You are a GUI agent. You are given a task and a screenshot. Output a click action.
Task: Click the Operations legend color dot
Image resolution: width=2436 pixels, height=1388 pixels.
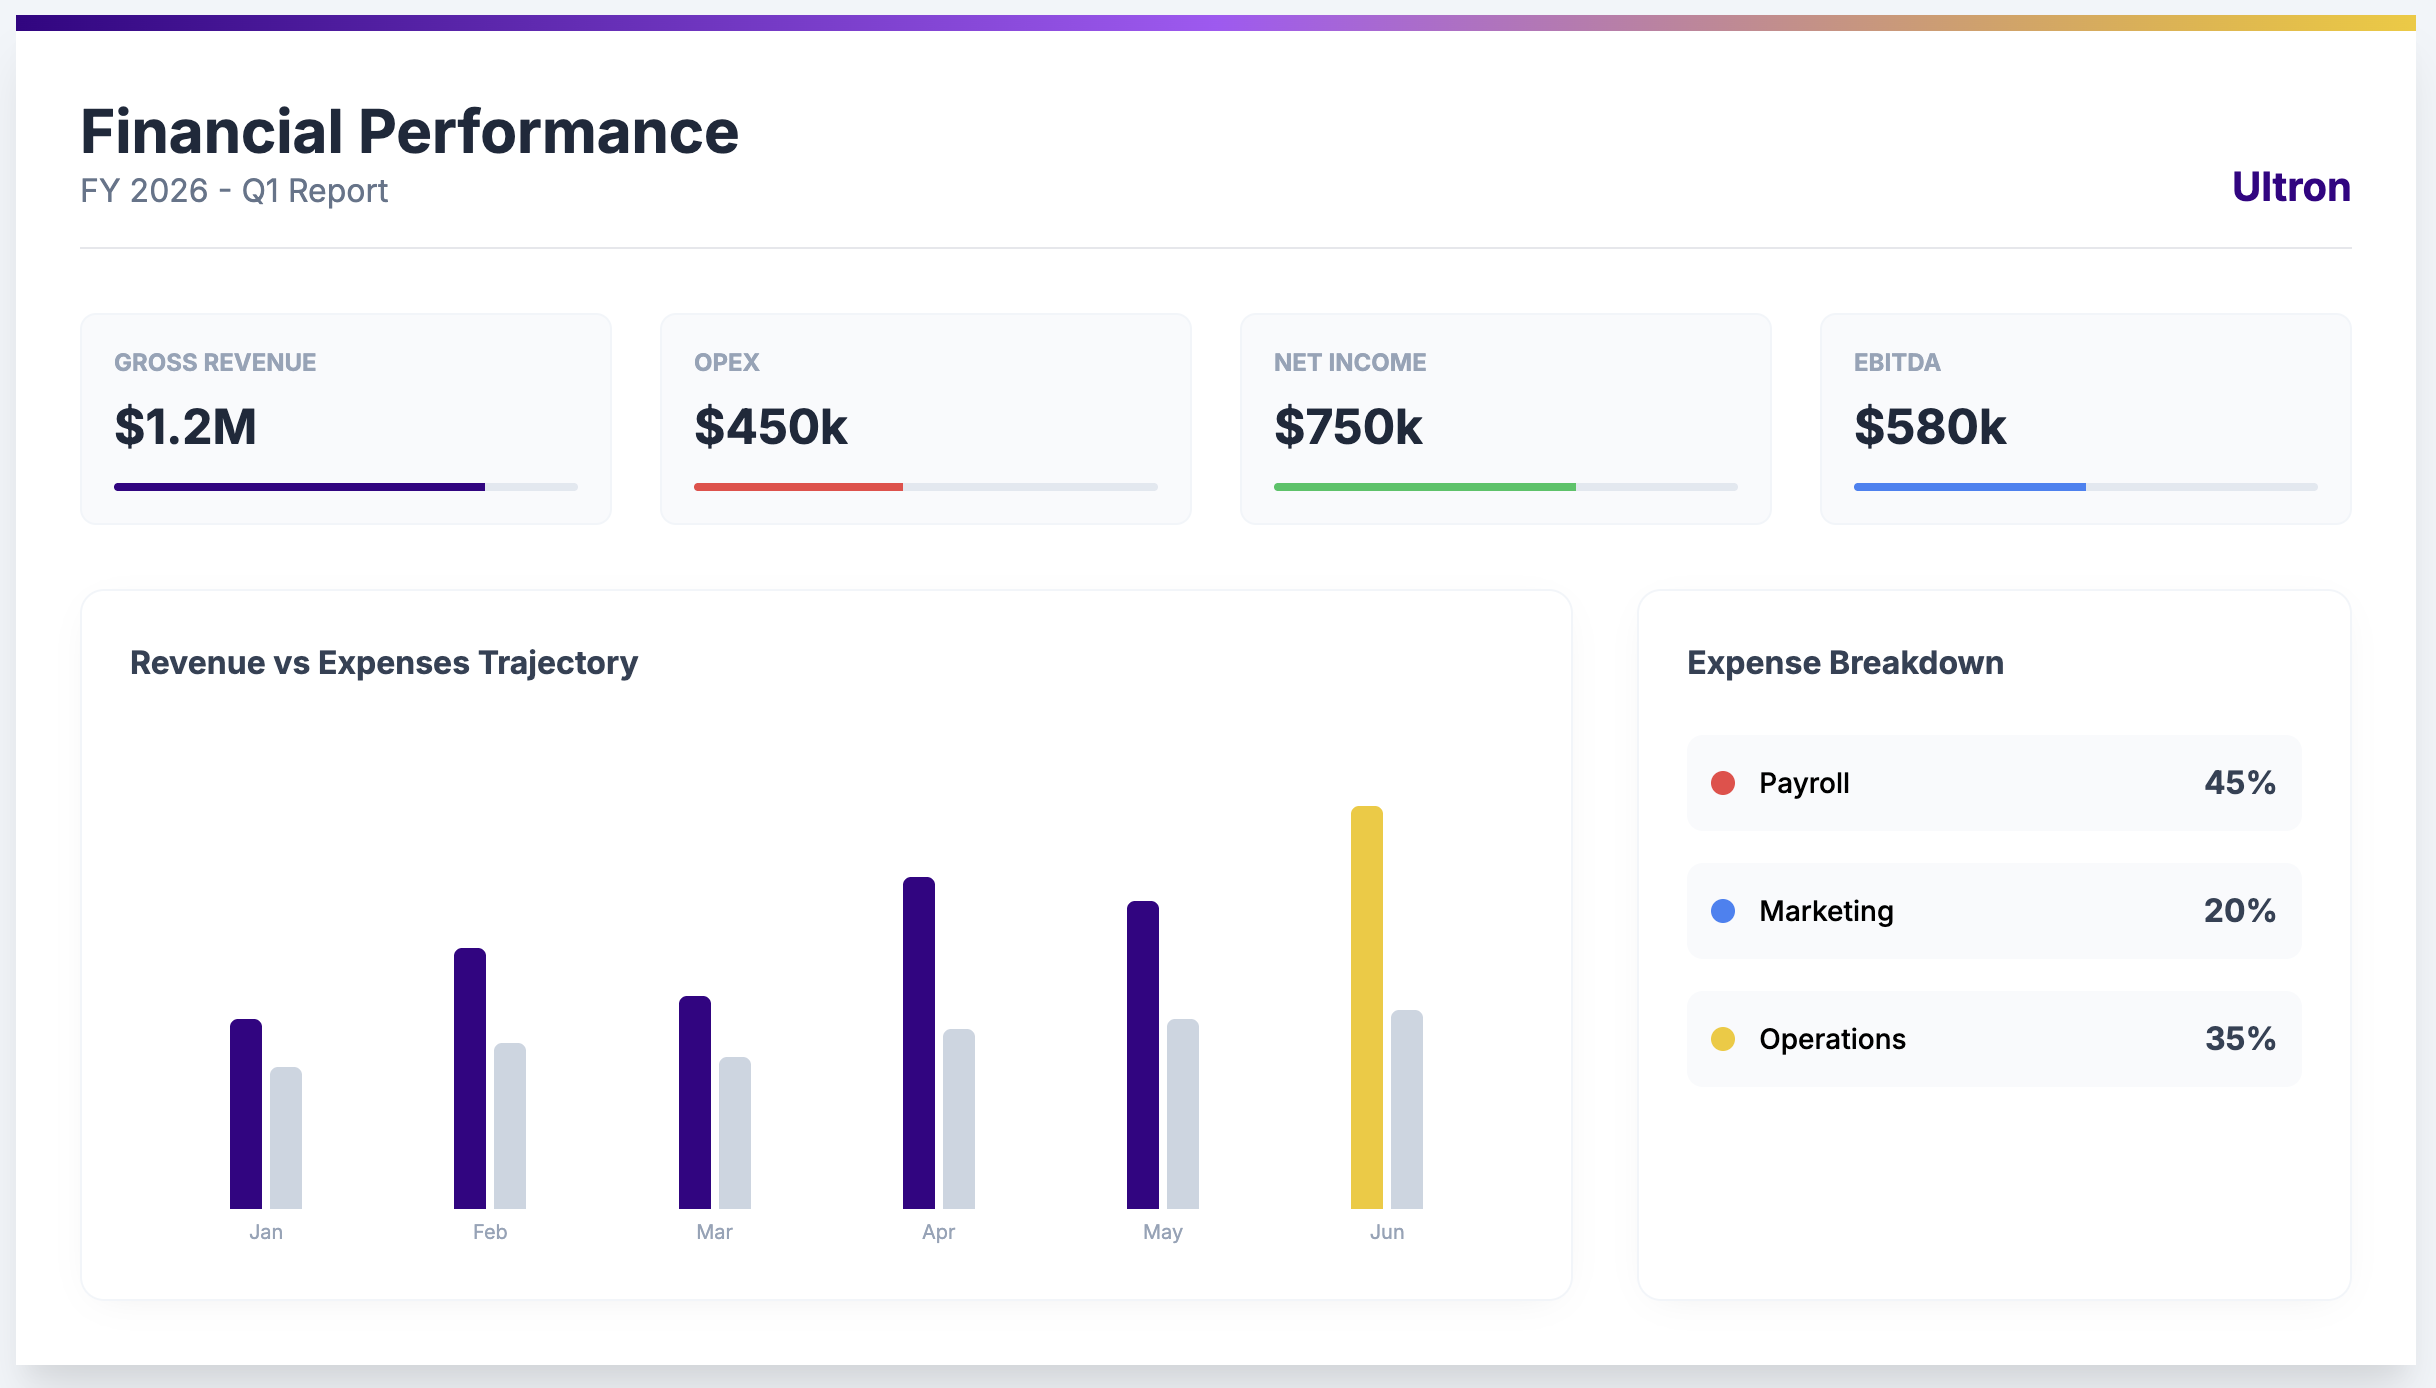[1724, 1039]
